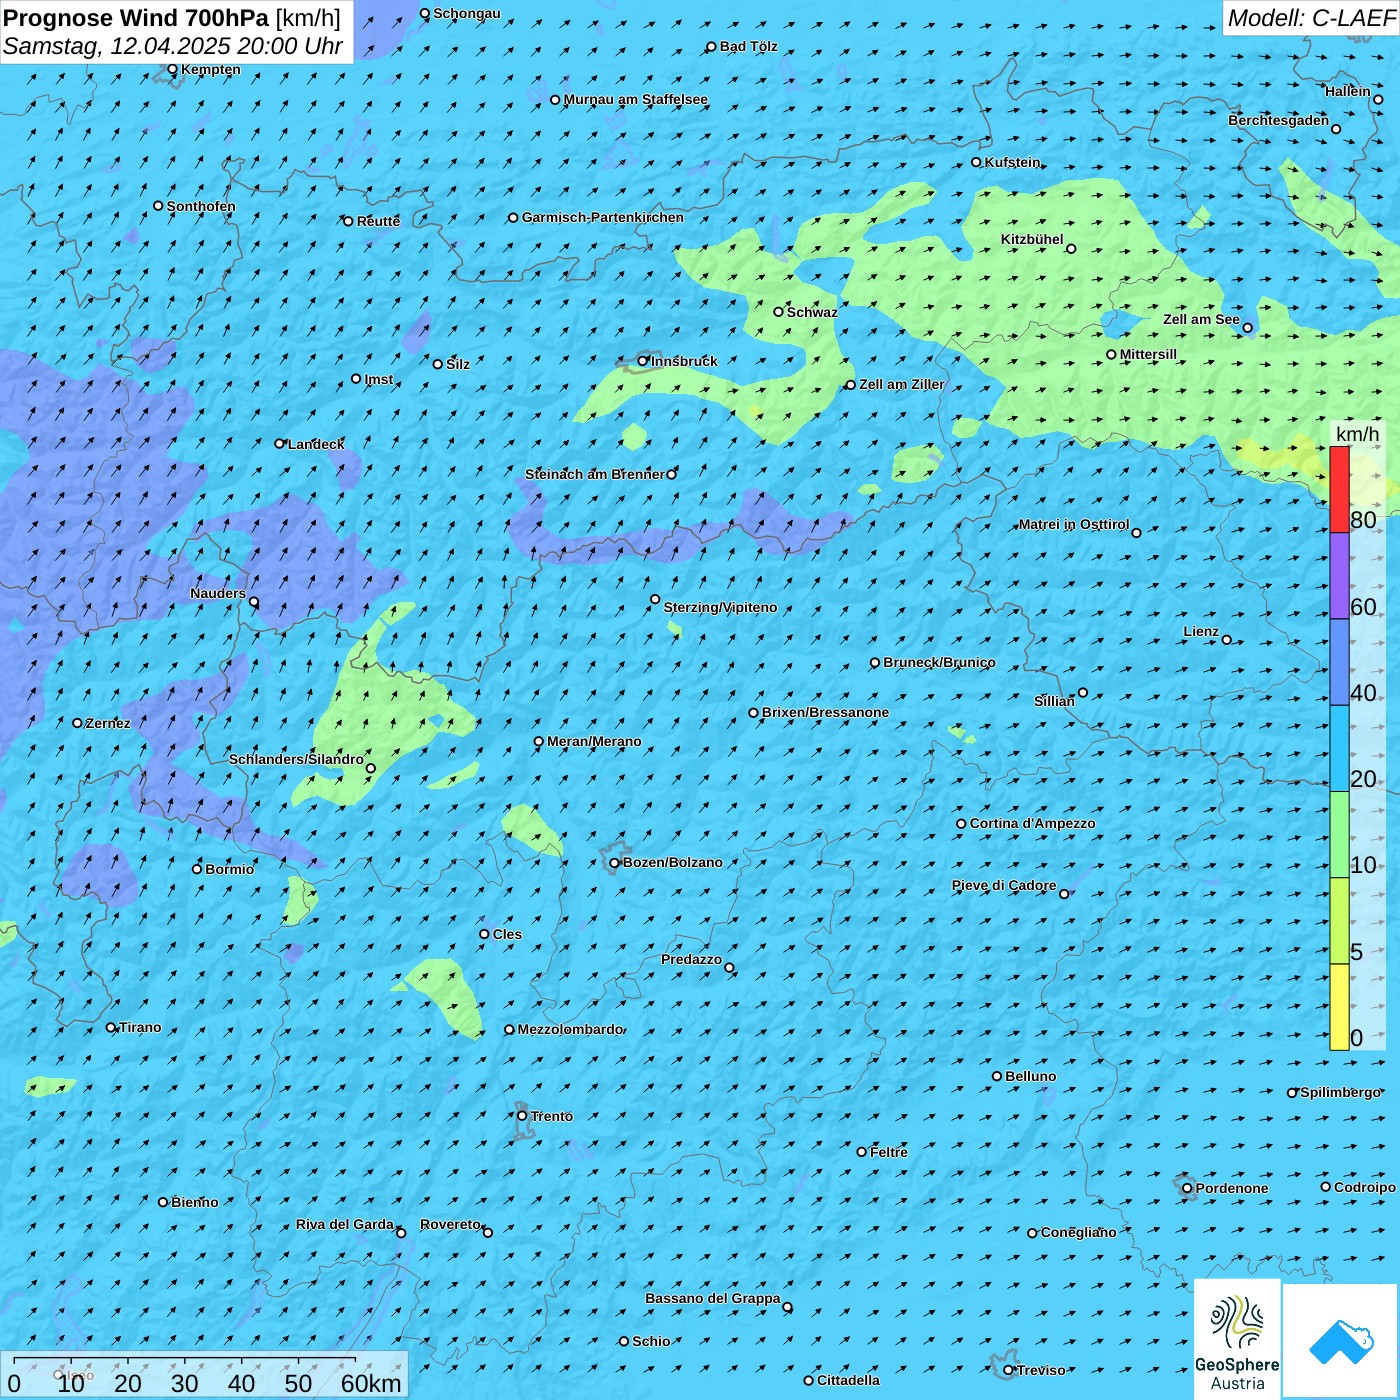This screenshot has width=1400, height=1400.
Task: Click the 'Cittadella' city label
Action: [849, 1380]
